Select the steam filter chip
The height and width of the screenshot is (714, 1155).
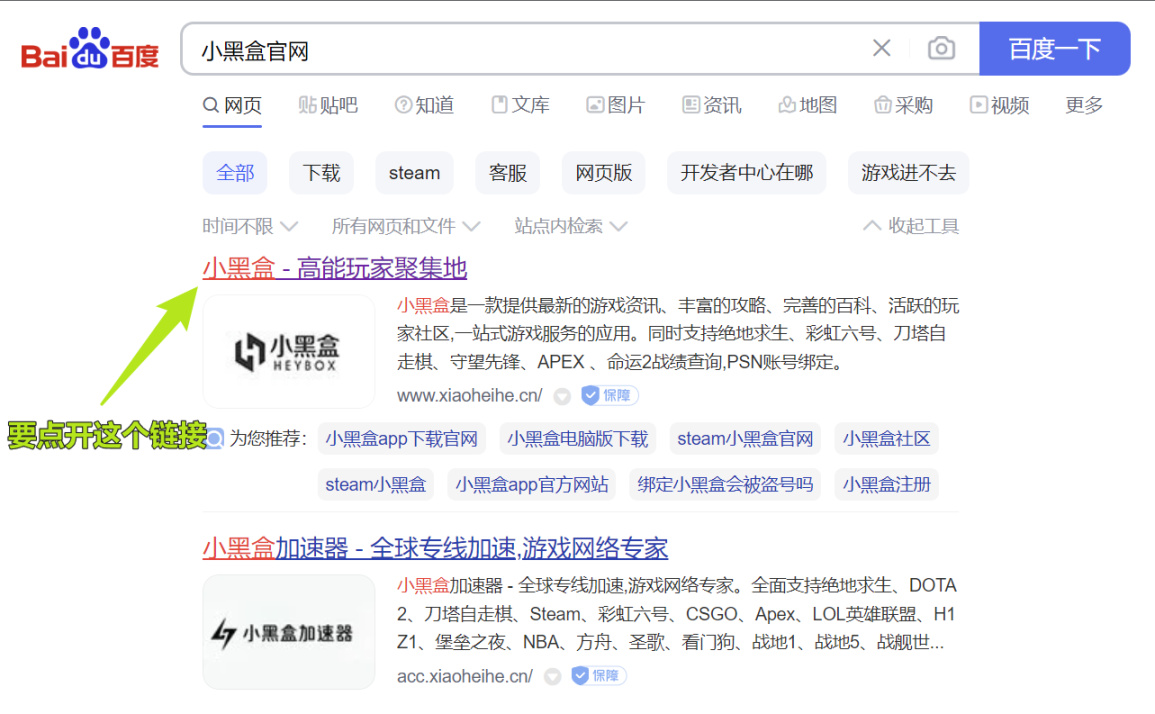pos(414,173)
